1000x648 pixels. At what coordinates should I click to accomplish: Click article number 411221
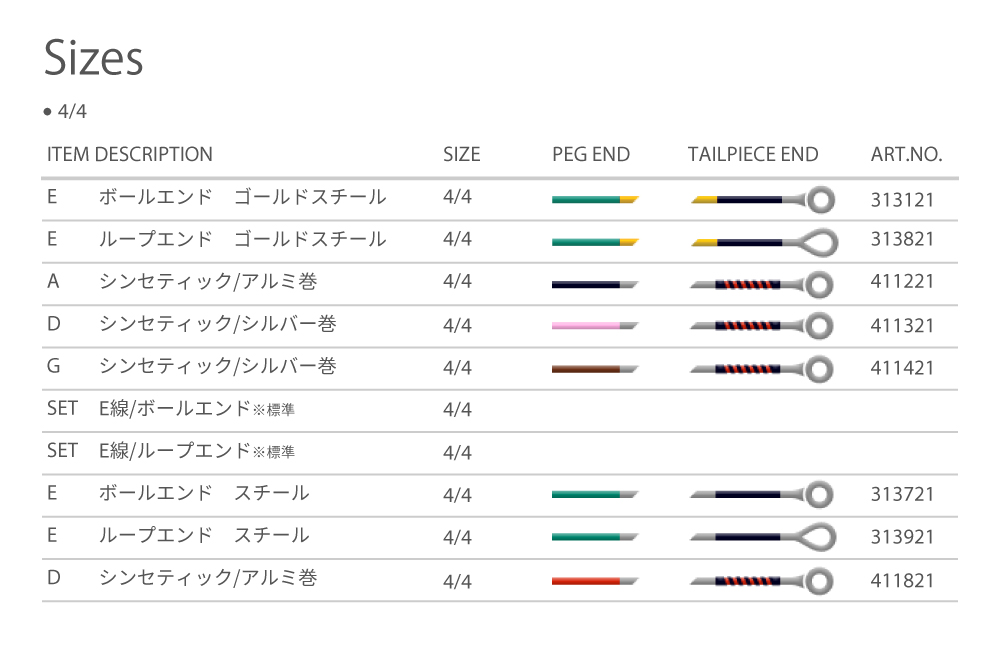pyautogui.click(x=902, y=282)
